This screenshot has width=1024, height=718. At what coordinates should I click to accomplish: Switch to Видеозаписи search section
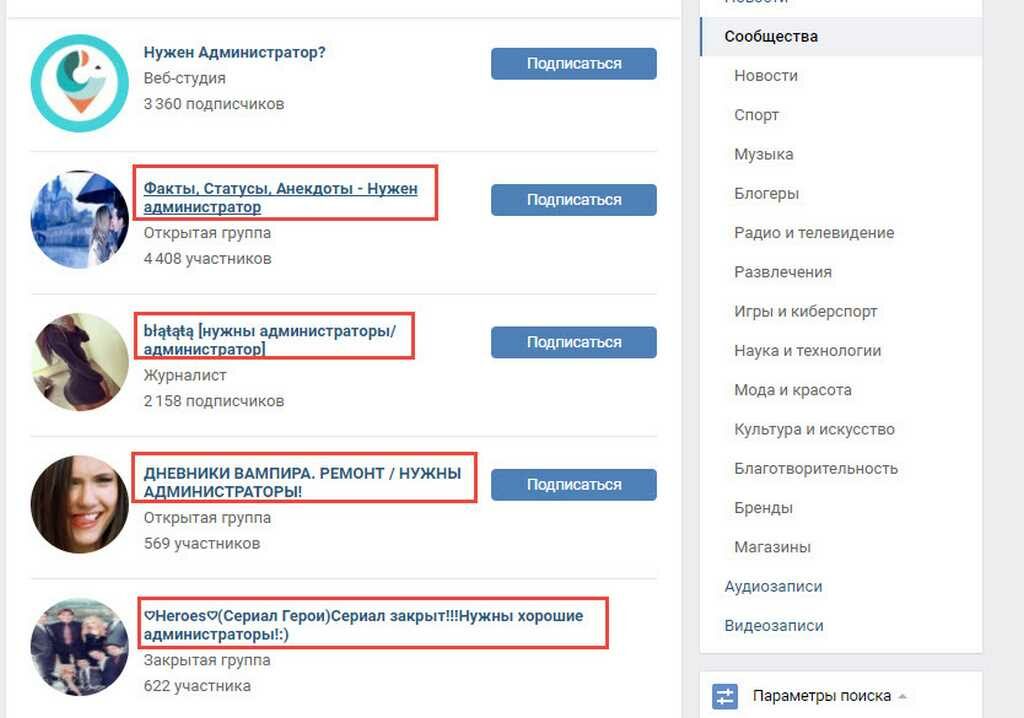click(774, 626)
